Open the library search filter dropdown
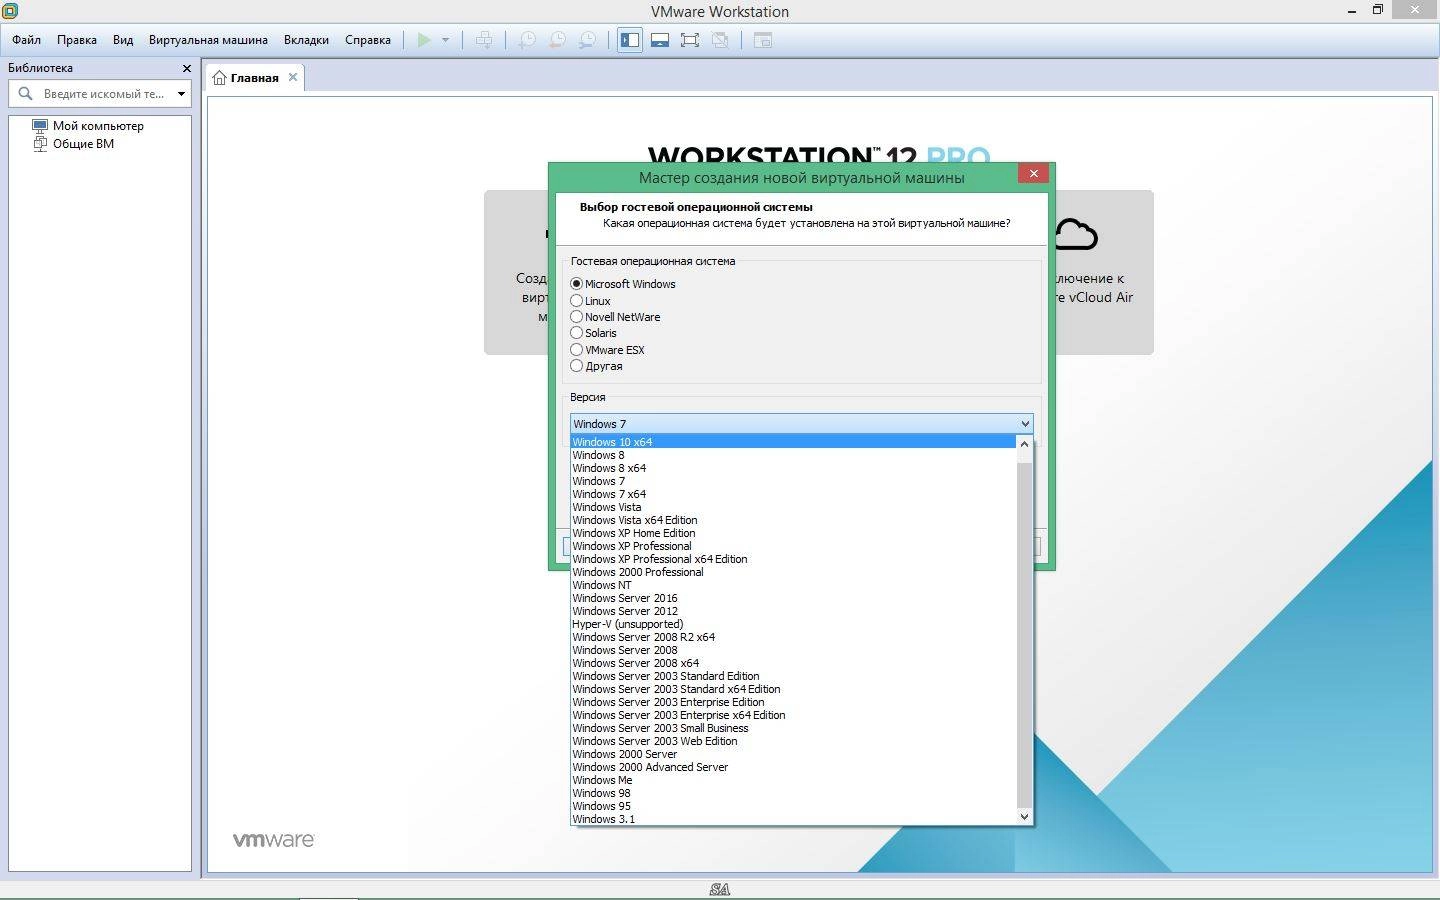Screen dimensions: 1440x900 (x=181, y=94)
